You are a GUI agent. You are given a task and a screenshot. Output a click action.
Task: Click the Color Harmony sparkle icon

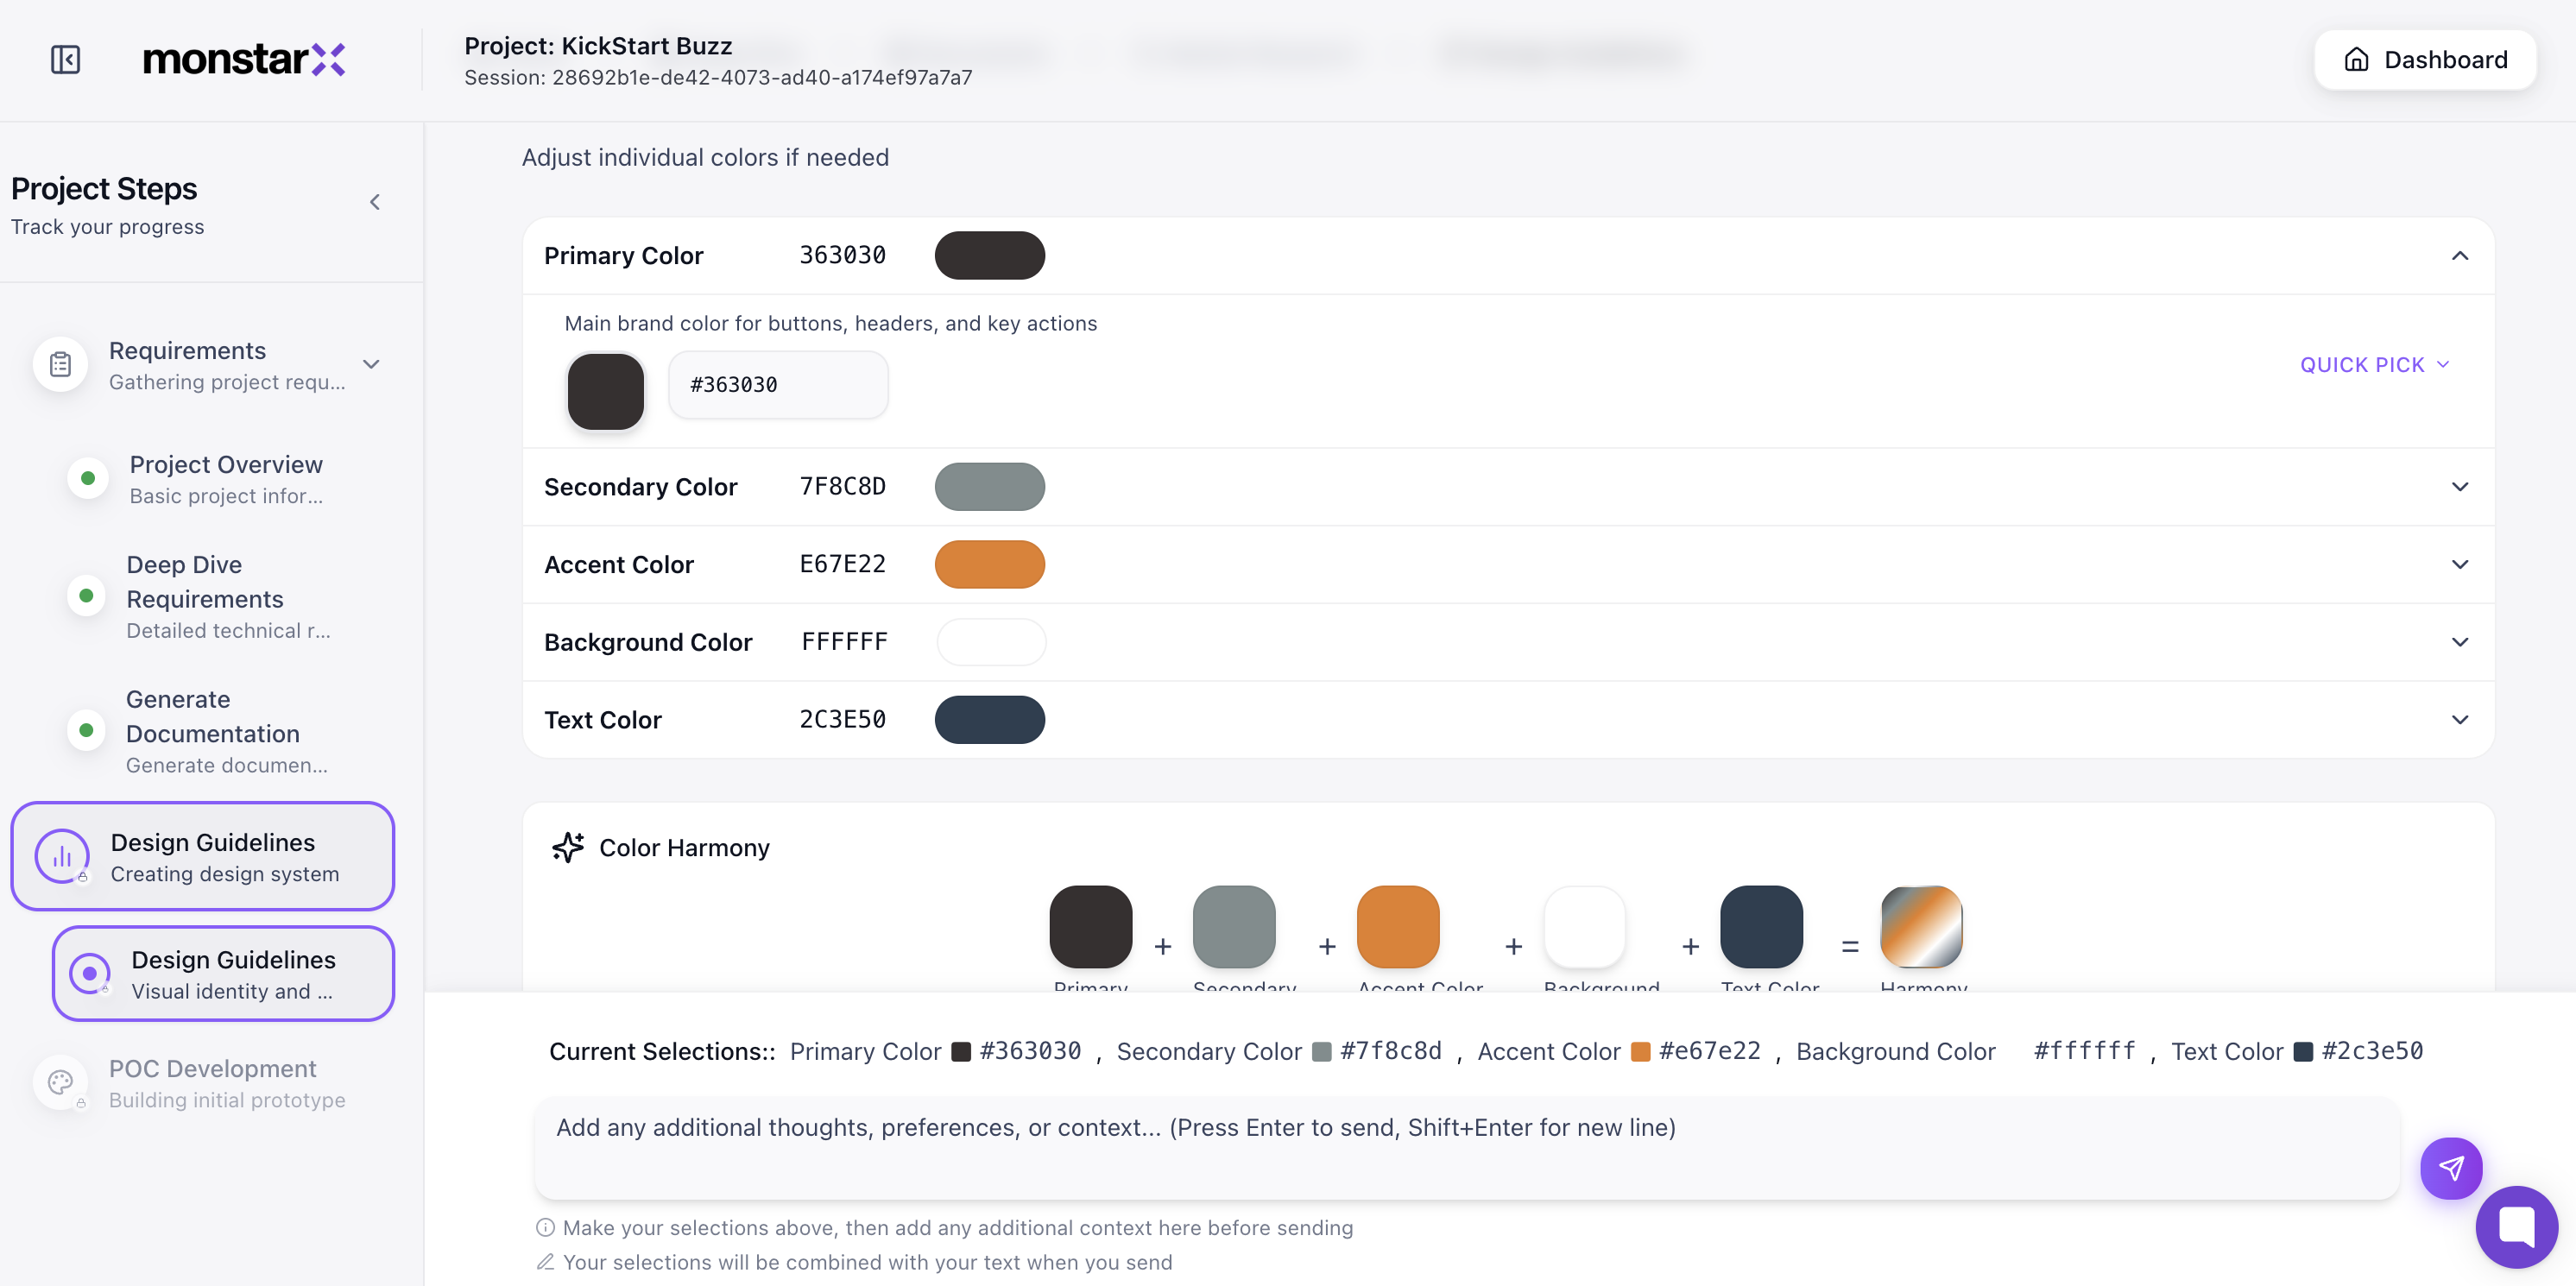point(568,847)
